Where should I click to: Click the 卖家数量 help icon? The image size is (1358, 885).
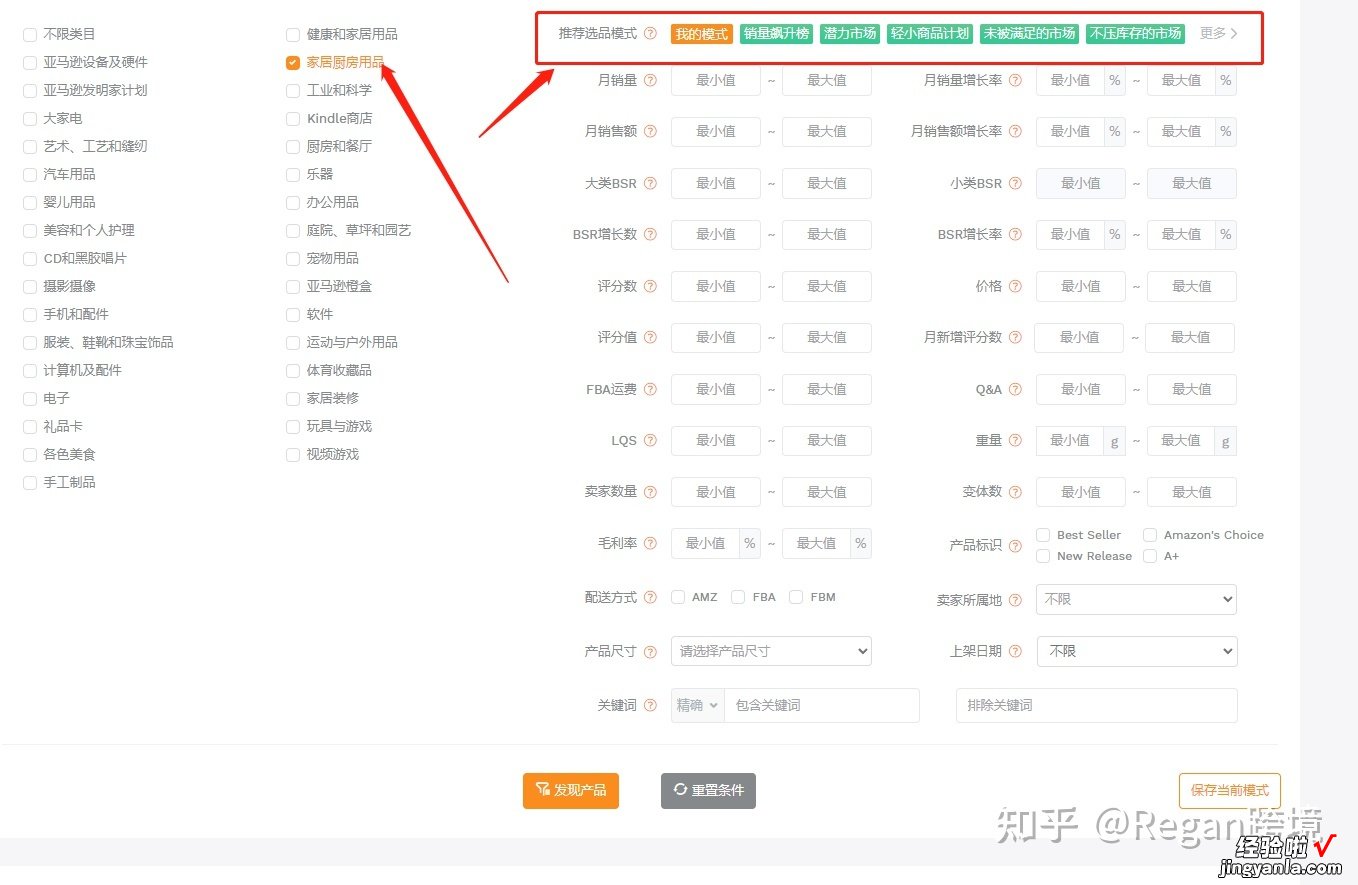click(x=650, y=492)
